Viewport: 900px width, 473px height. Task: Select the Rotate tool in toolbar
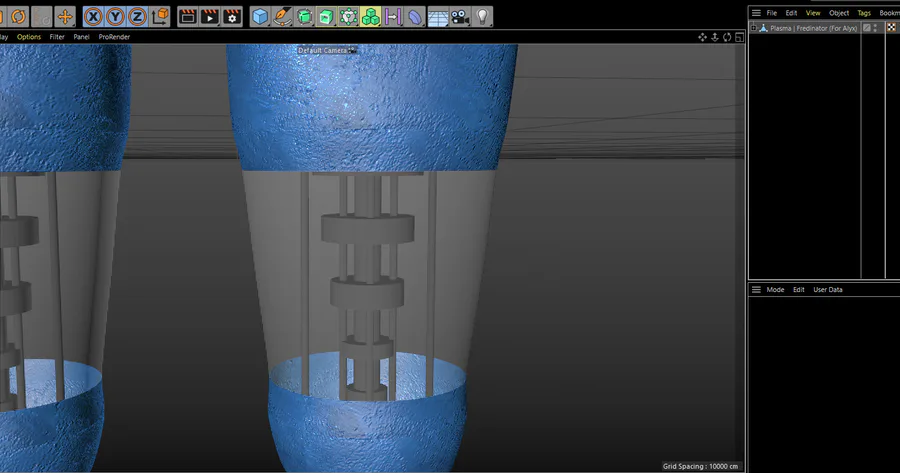[18, 17]
